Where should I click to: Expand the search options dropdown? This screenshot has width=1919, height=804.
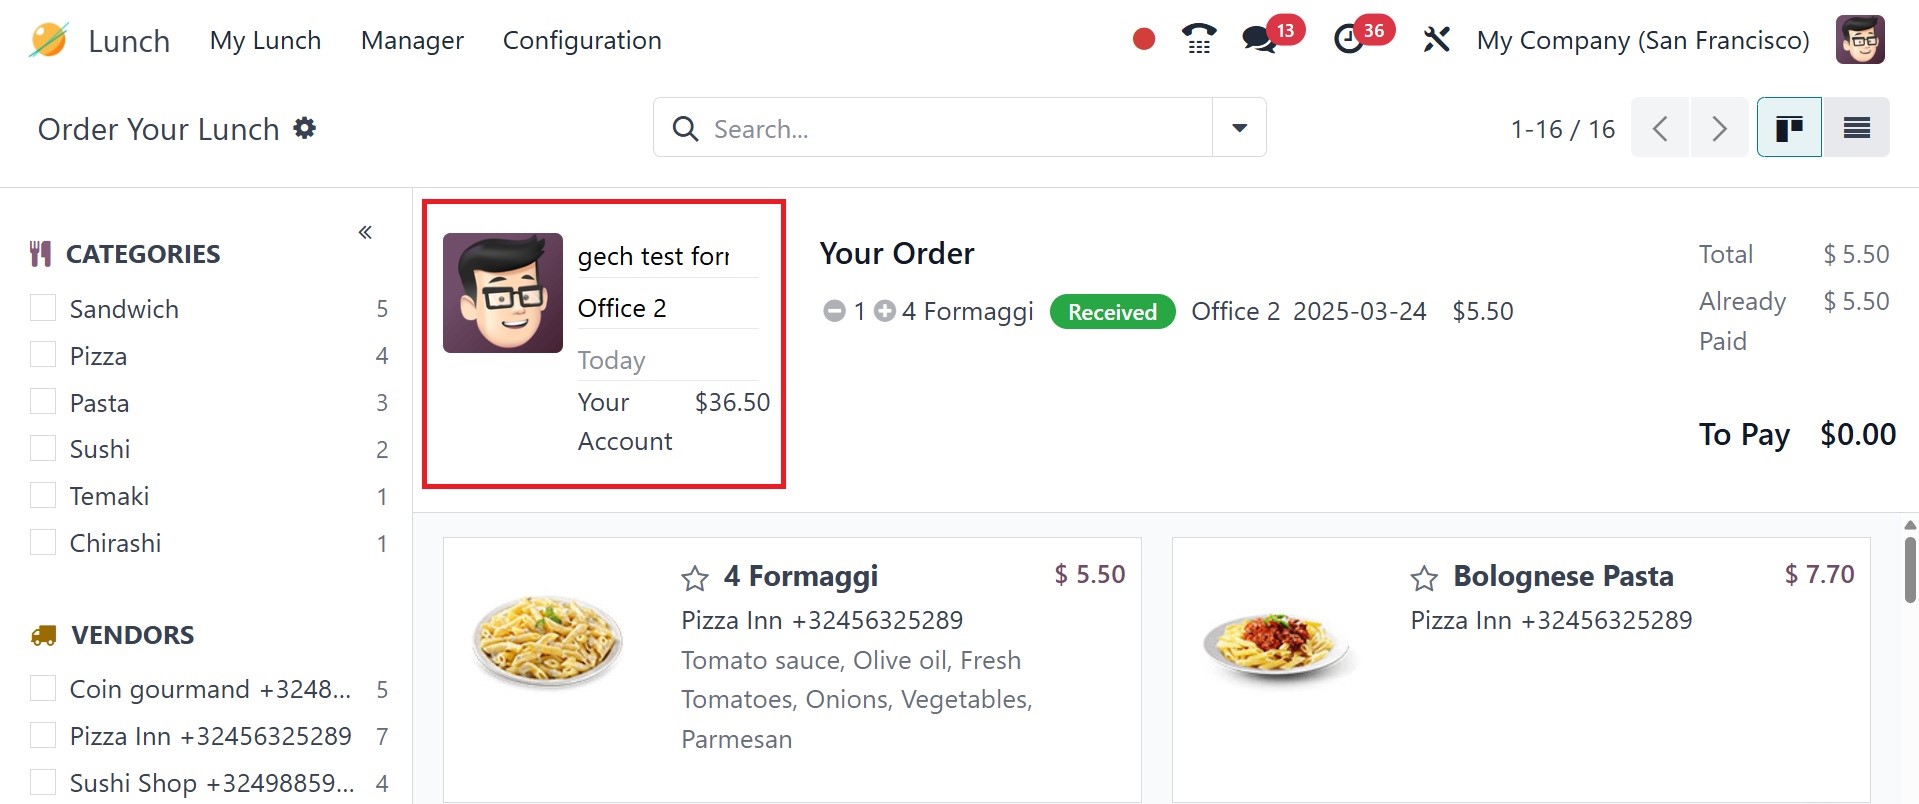[1239, 128]
